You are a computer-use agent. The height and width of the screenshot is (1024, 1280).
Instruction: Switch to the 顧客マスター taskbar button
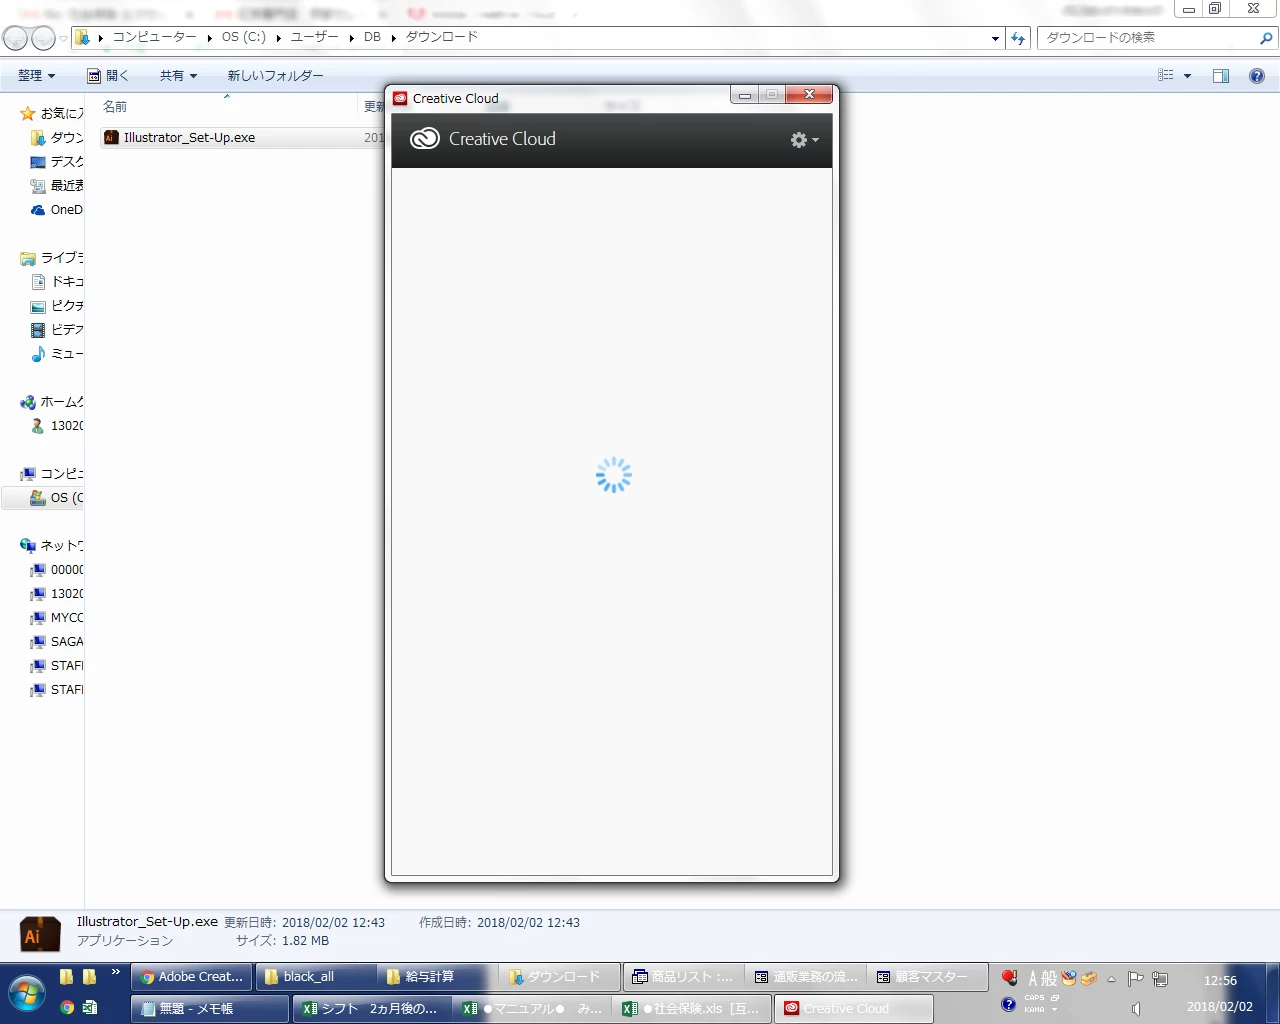929,977
